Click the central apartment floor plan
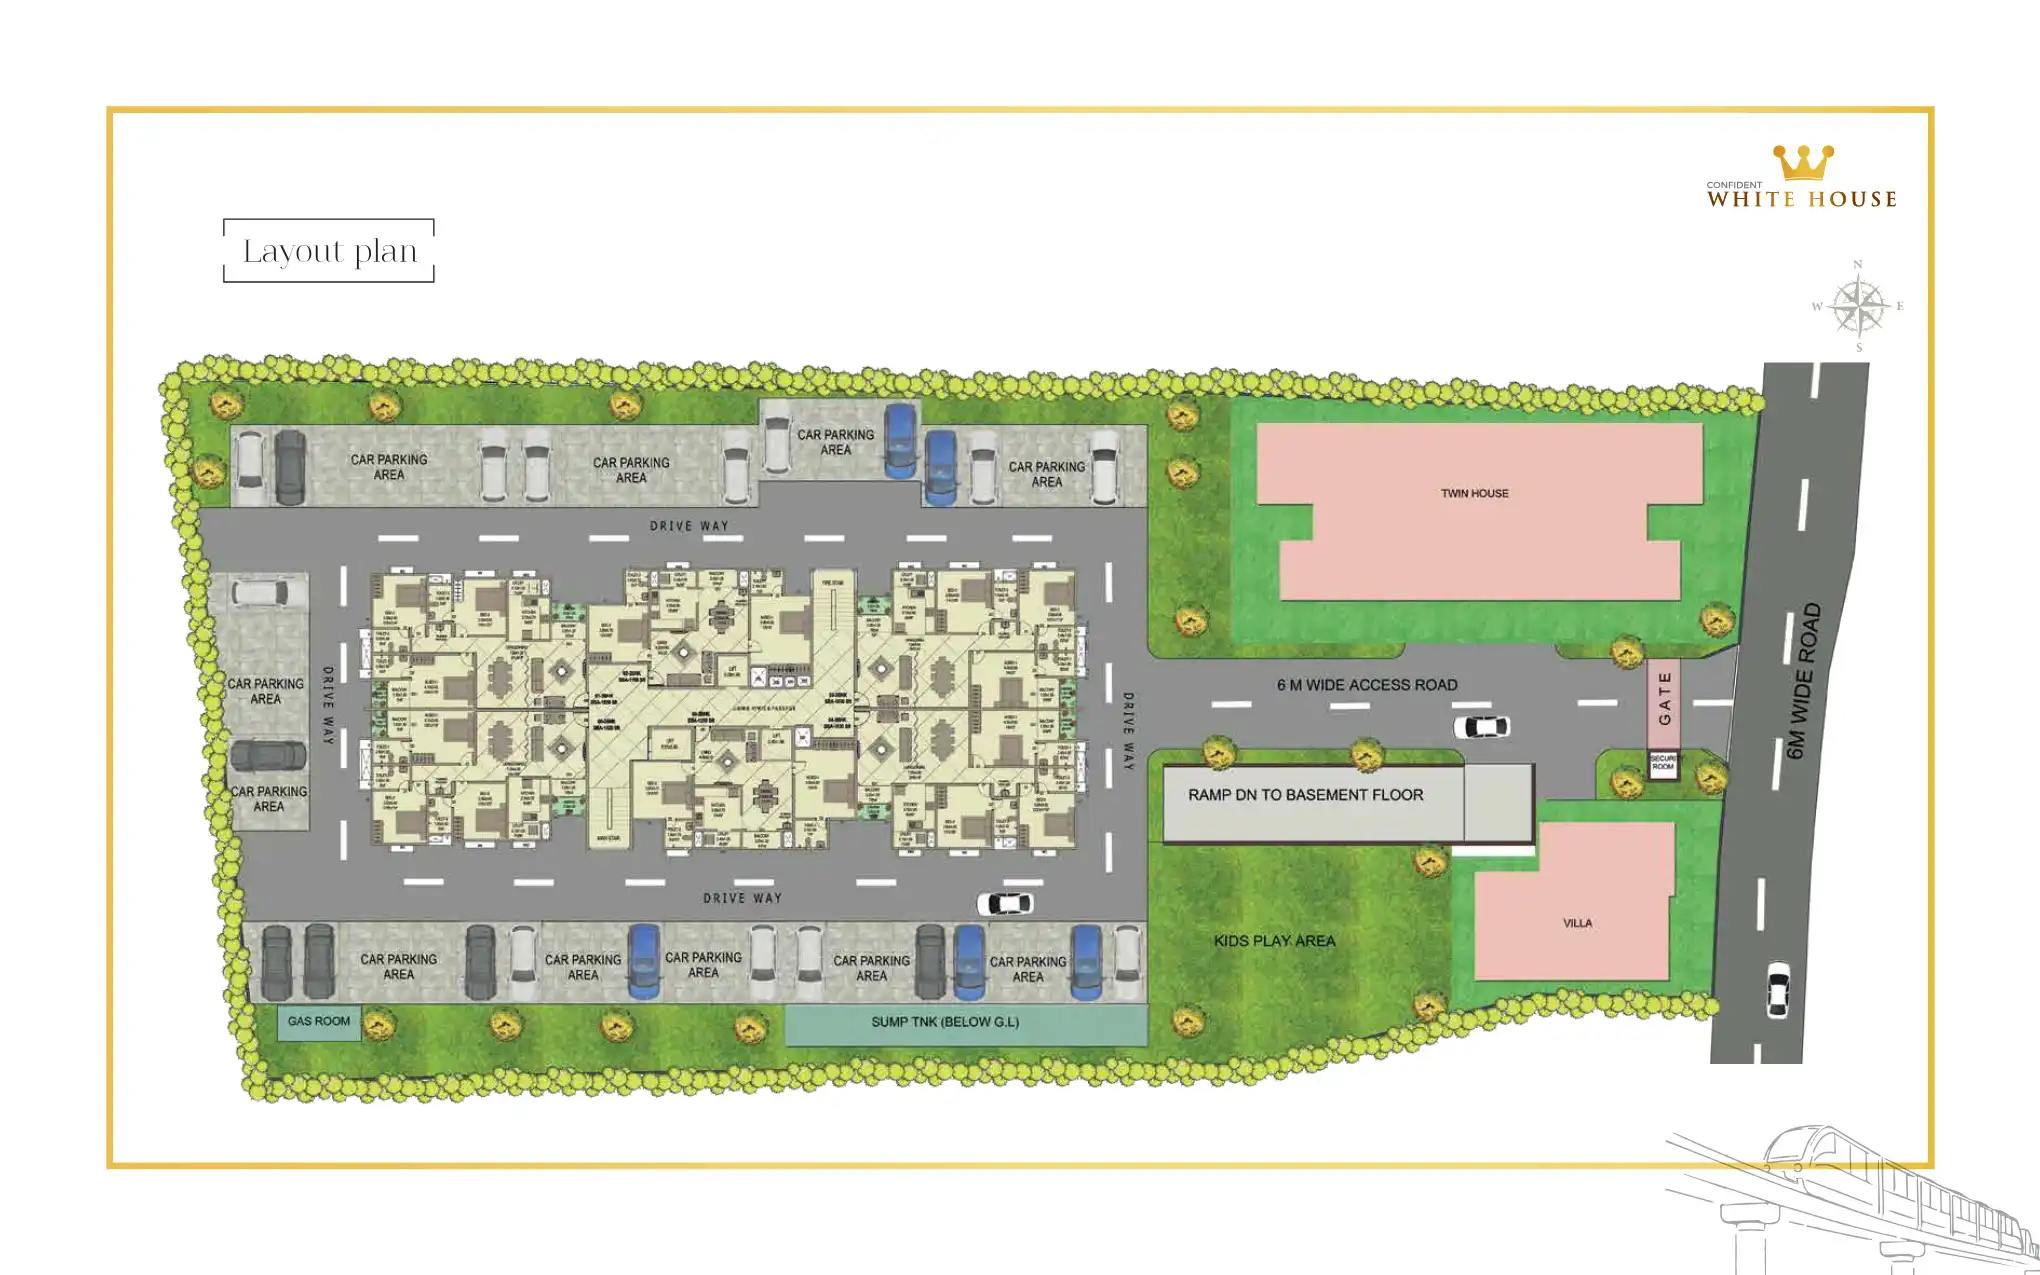2040x1275 pixels. pyautogui.click(x=725, y=710)
